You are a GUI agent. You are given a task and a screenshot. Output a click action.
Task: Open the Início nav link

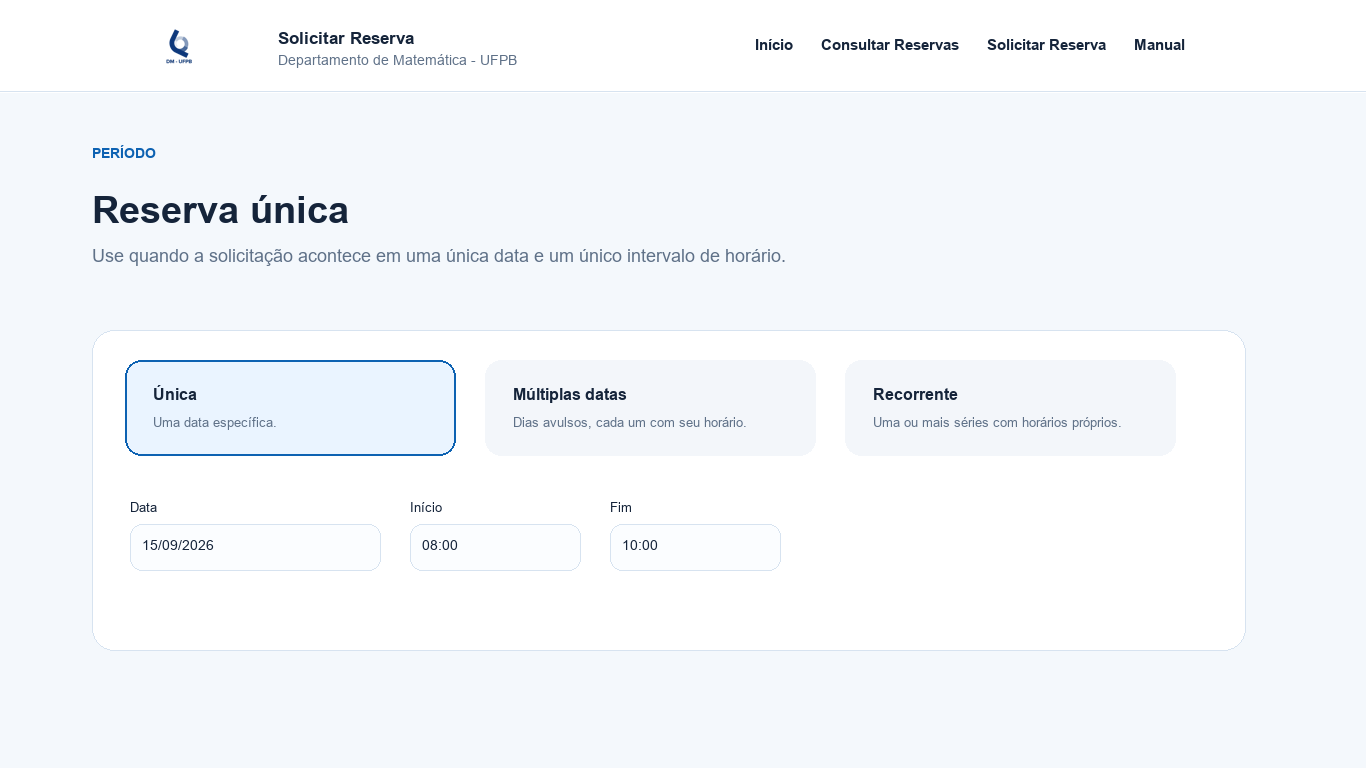774,45
